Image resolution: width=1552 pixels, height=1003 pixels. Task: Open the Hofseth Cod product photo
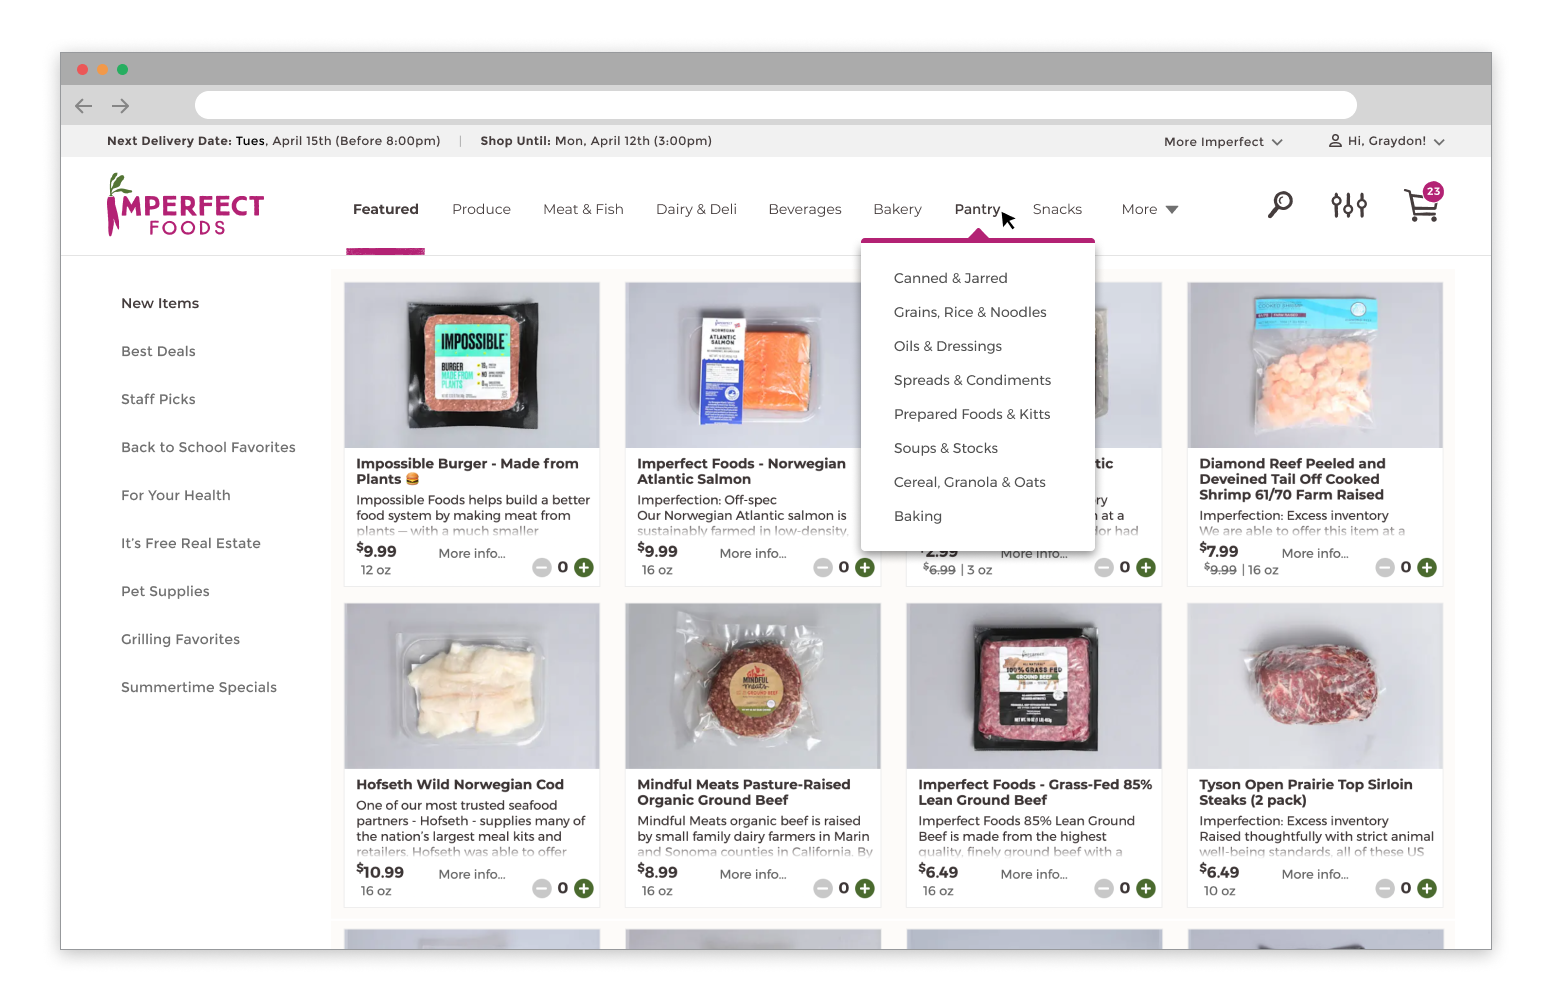[472, 686]
